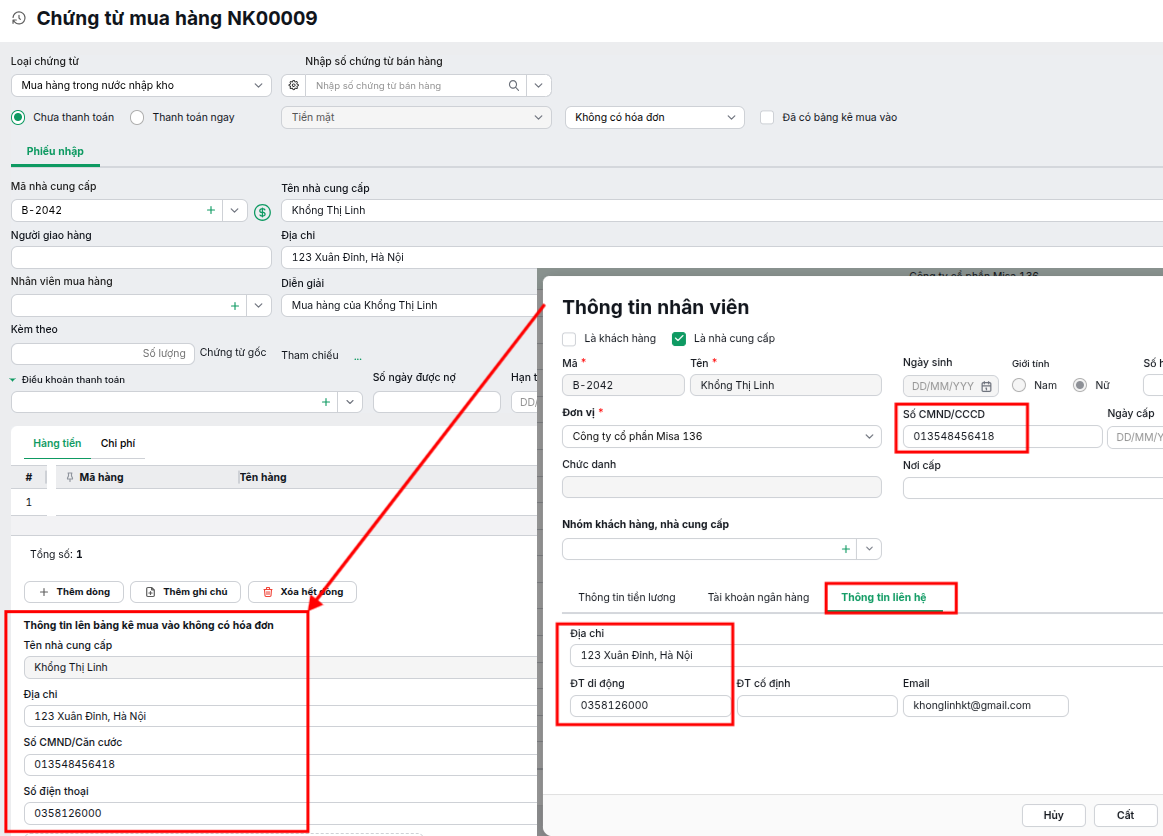Click the Thêm dòng button
This screenshot has width=1163, height=836.
74,592
